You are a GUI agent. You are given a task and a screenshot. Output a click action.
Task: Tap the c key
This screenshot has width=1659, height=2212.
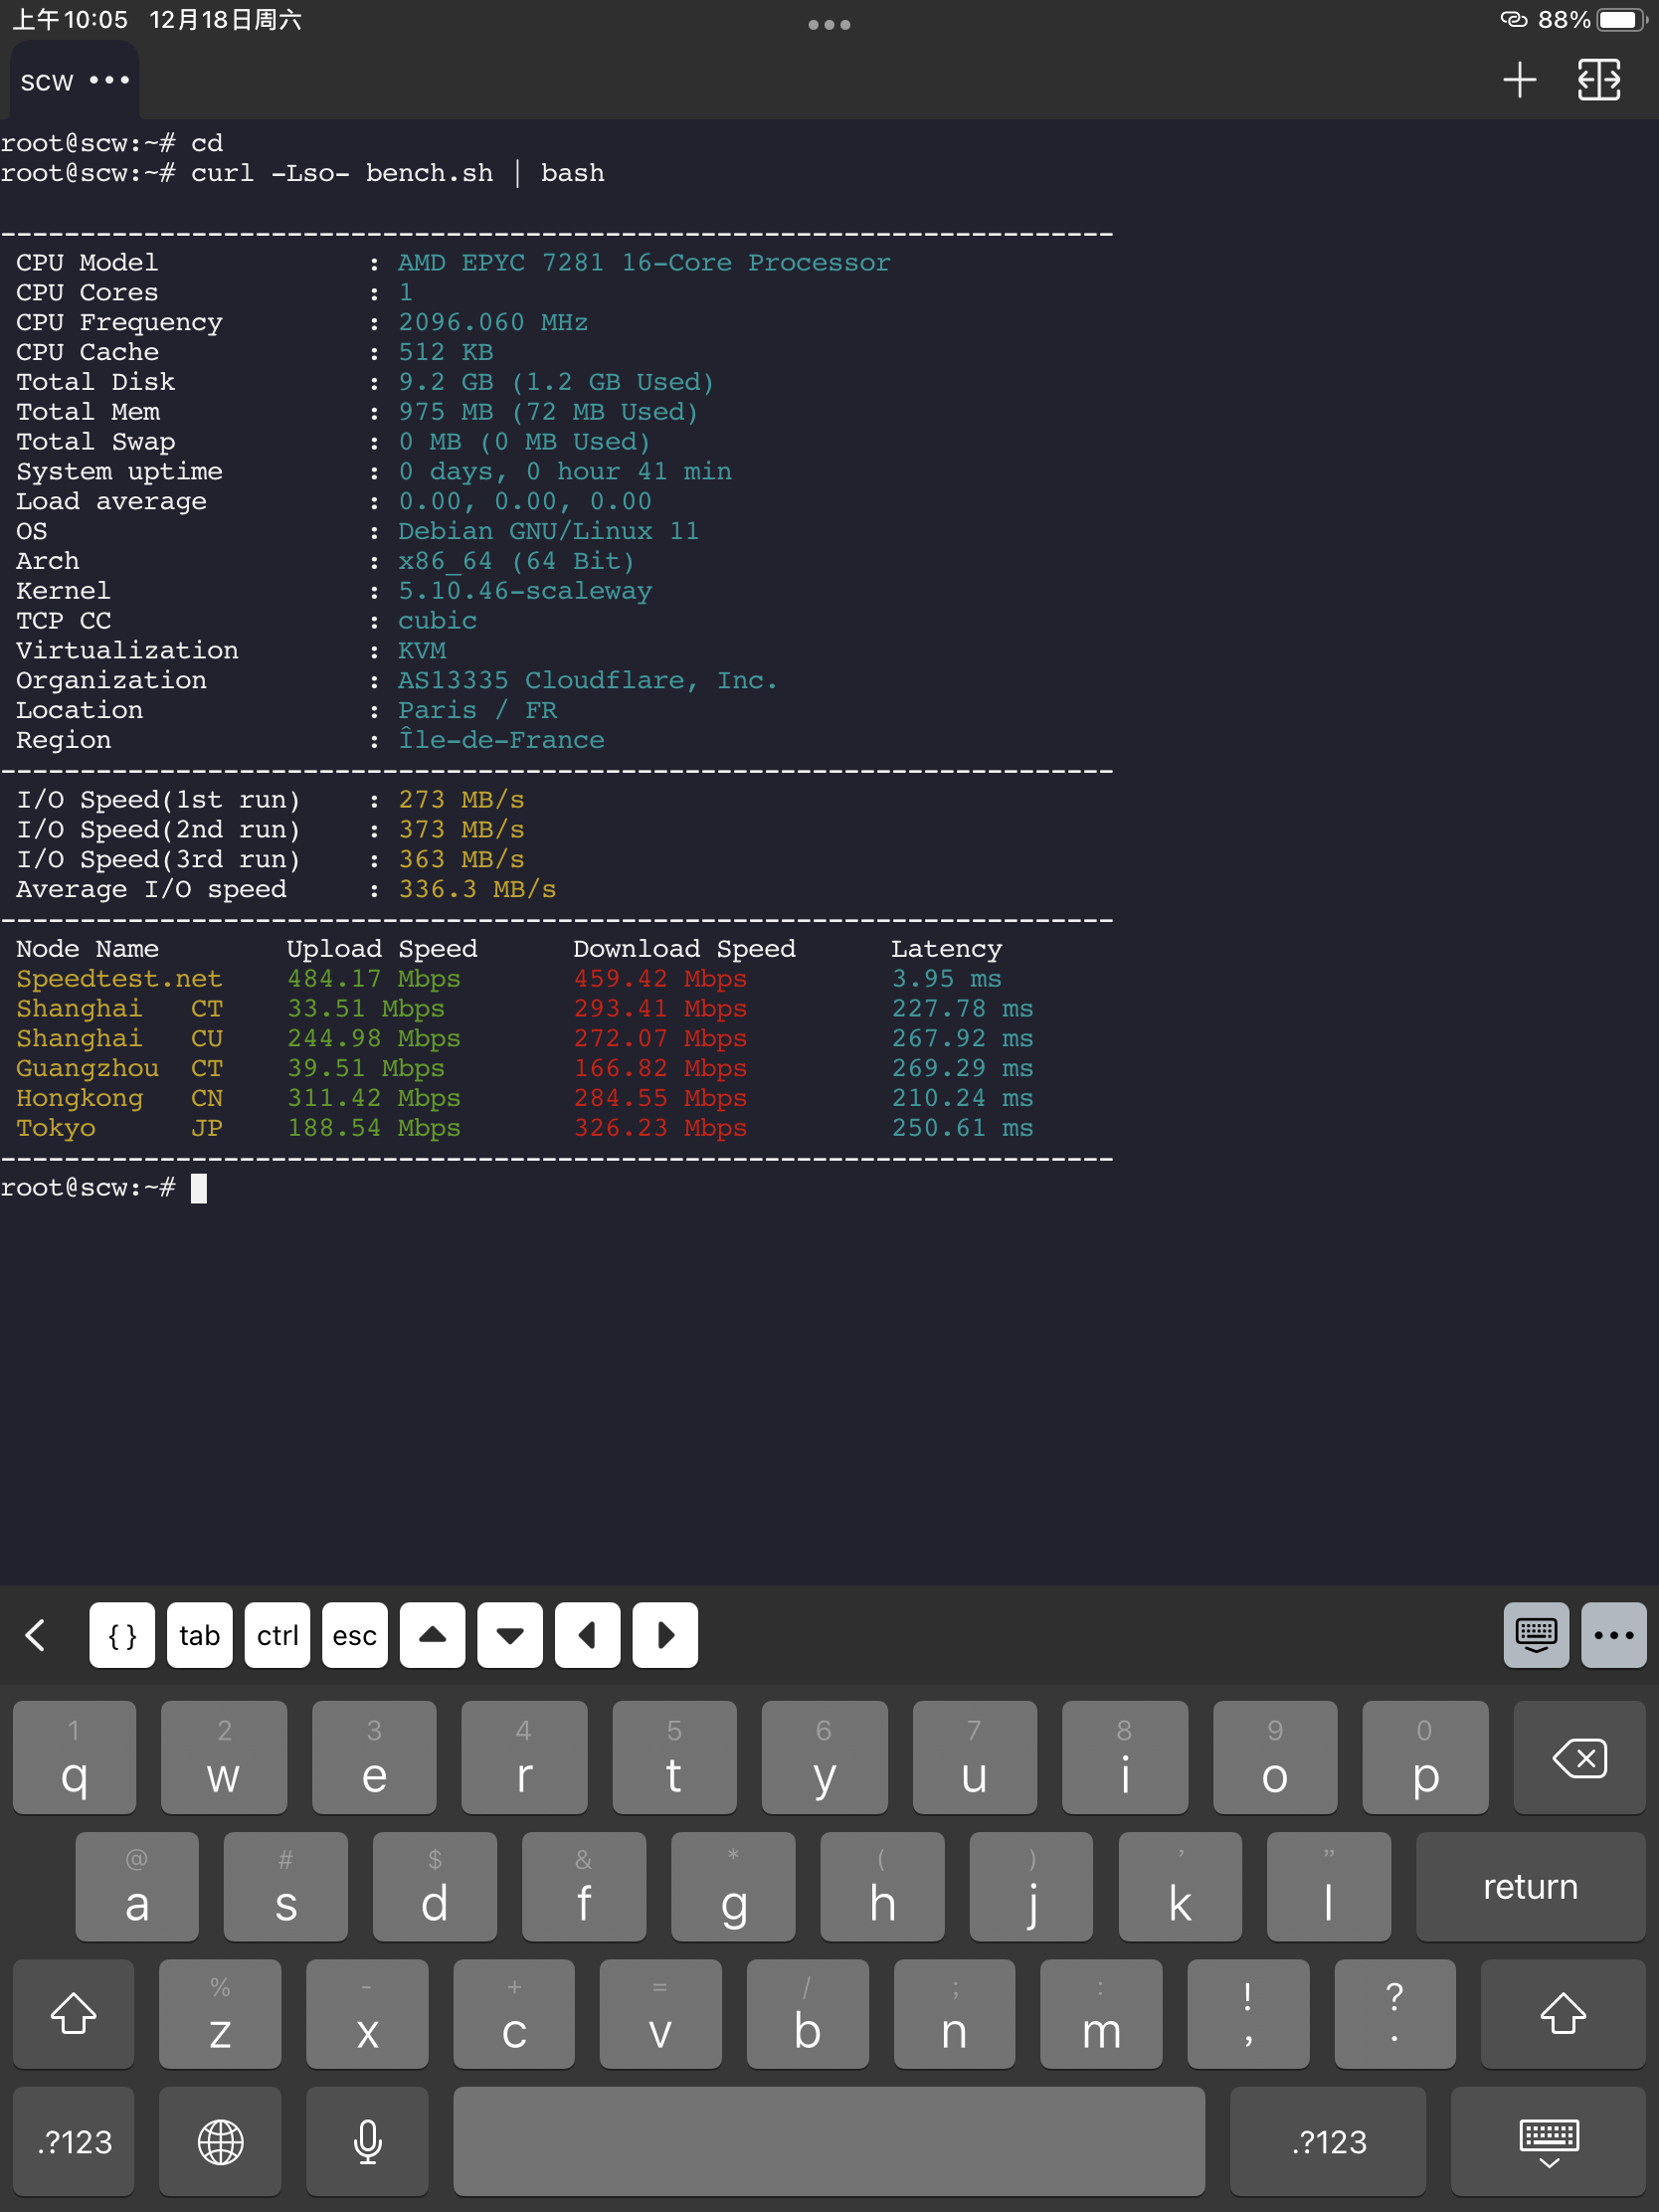pos(514,2013)
